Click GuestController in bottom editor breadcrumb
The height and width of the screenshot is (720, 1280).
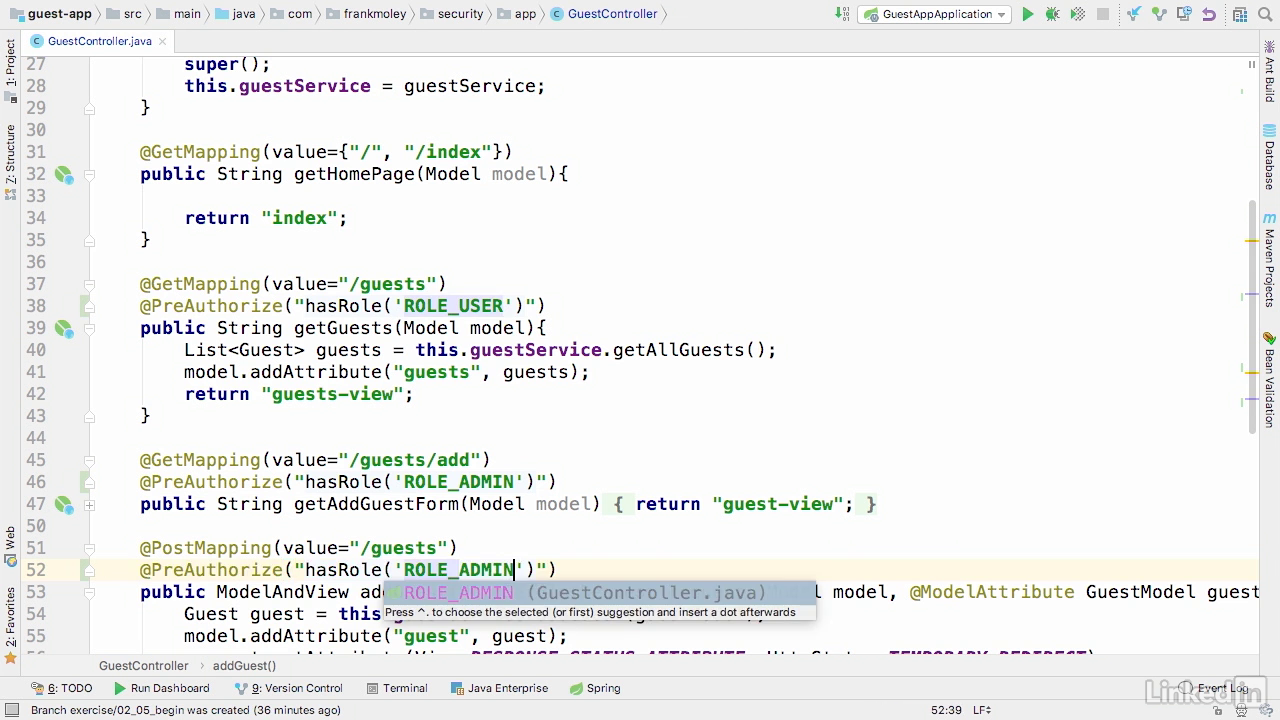coord(143,666)
